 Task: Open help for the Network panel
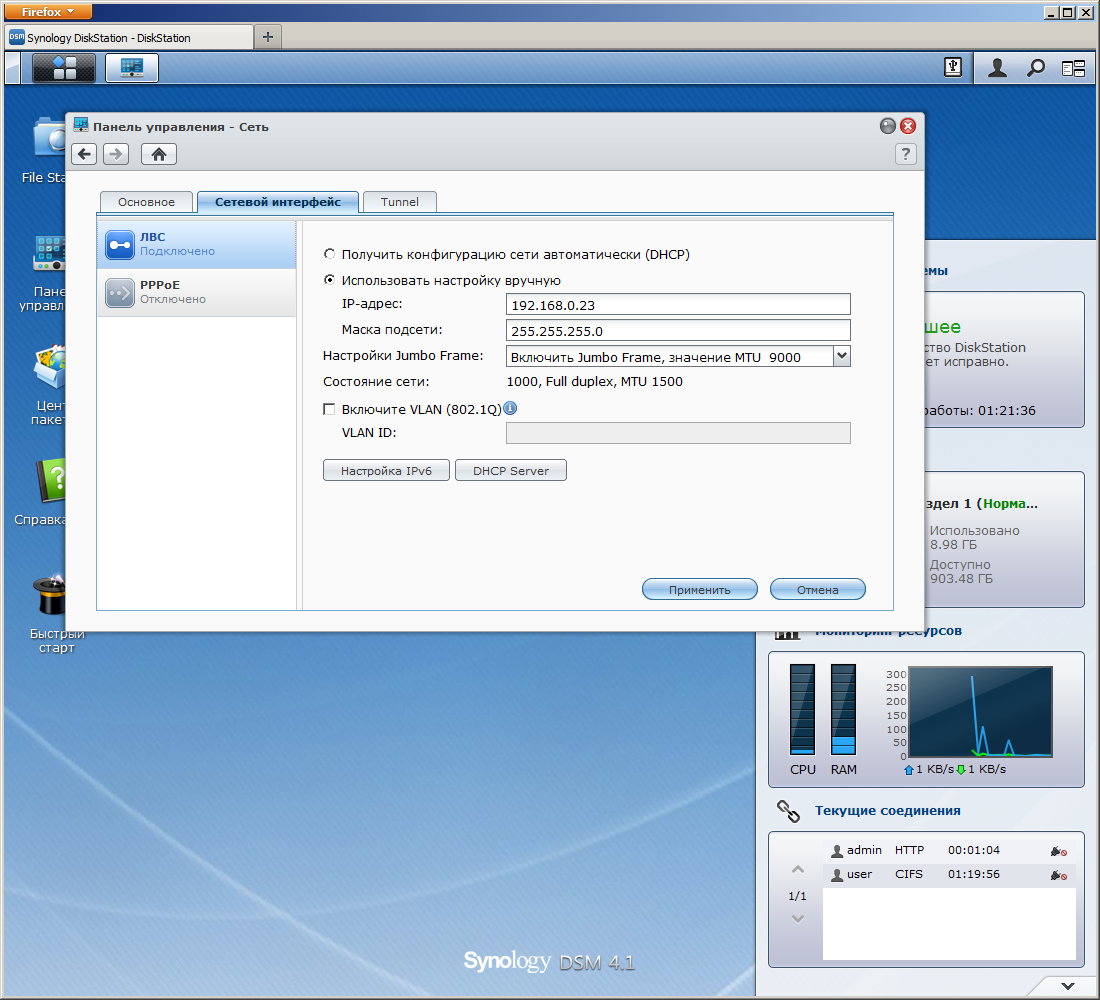click(x=906, y=154)
